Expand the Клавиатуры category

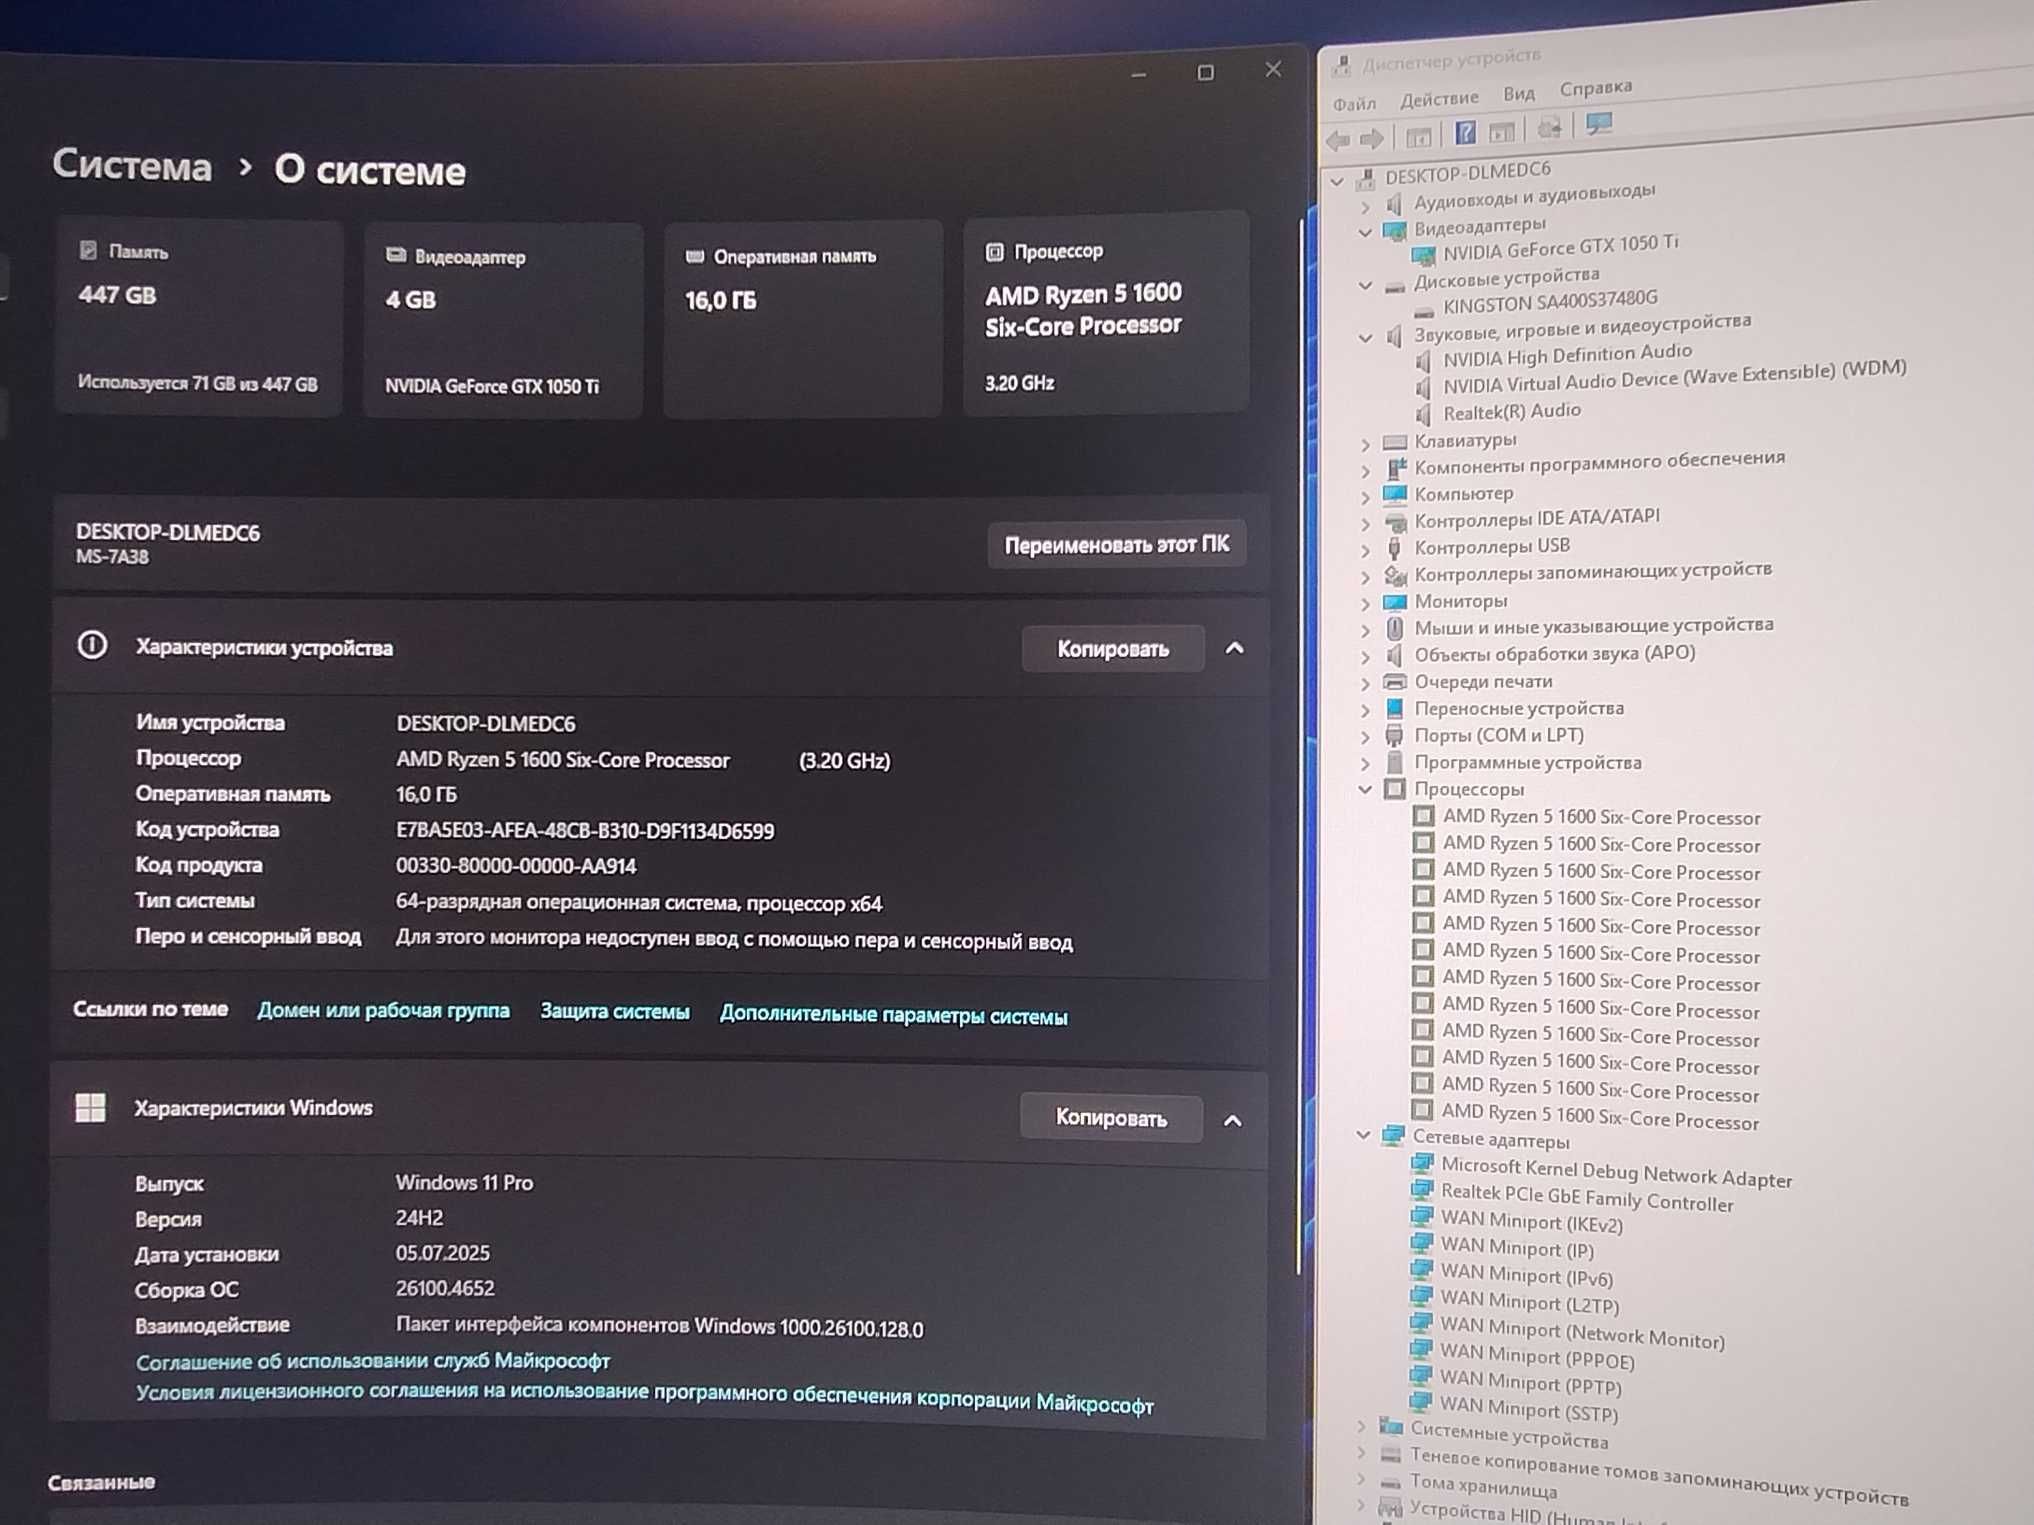[1366, 443]
